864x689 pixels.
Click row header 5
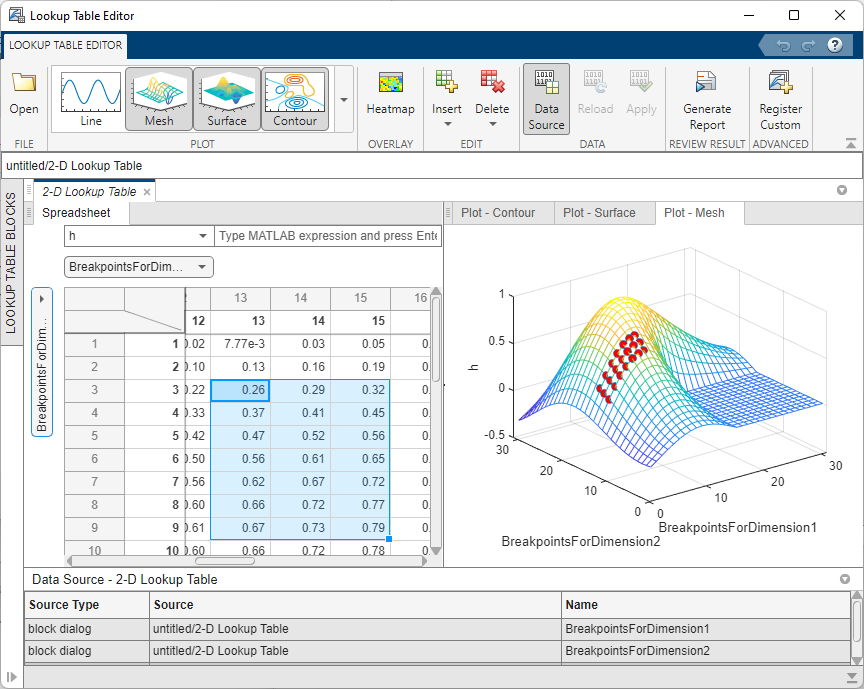[94, 436]
